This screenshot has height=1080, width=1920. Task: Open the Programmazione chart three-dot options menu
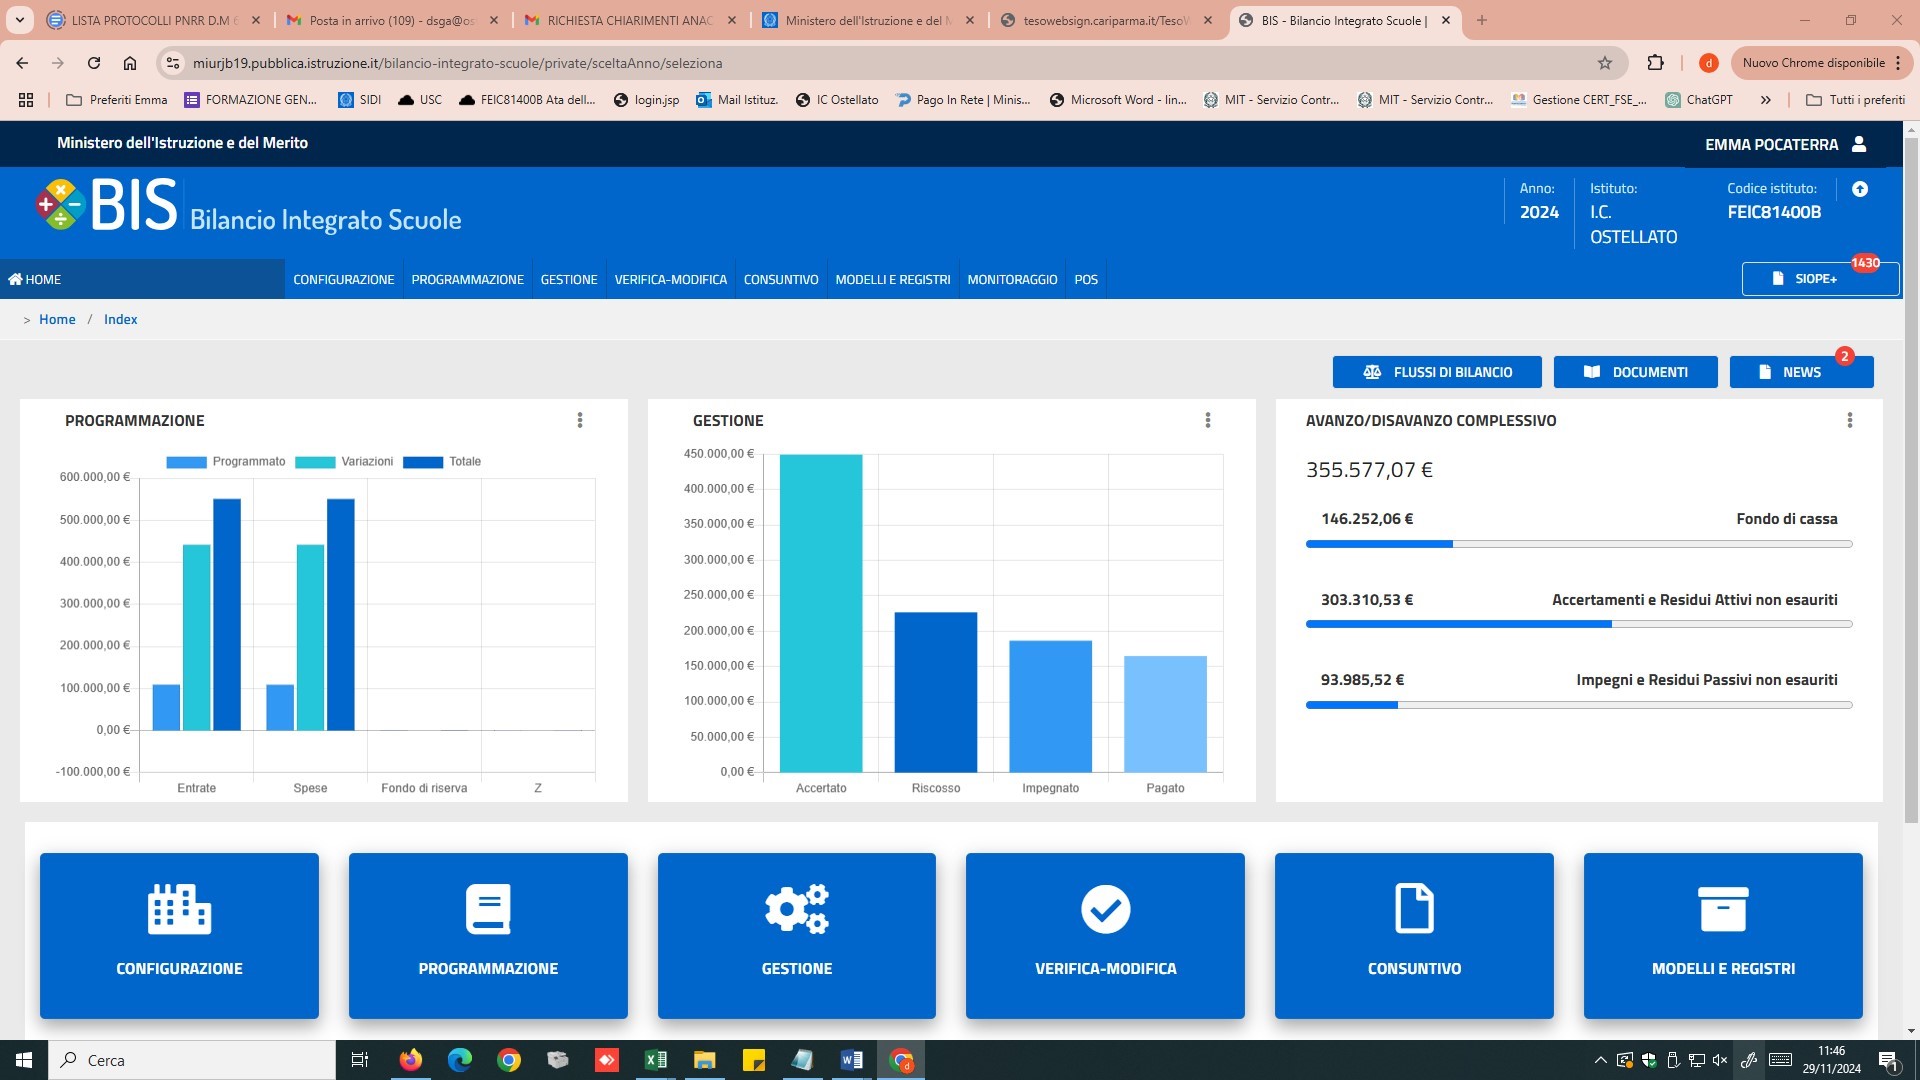tap(580, 421)
